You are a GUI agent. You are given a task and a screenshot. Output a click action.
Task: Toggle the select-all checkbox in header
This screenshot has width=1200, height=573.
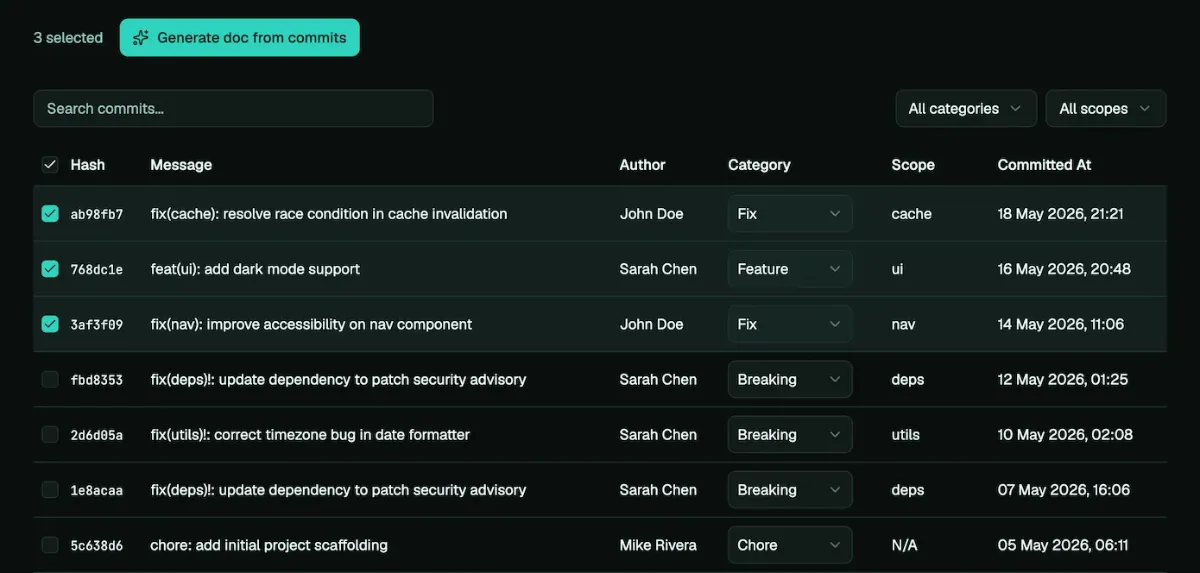click(x=50, y=165)
